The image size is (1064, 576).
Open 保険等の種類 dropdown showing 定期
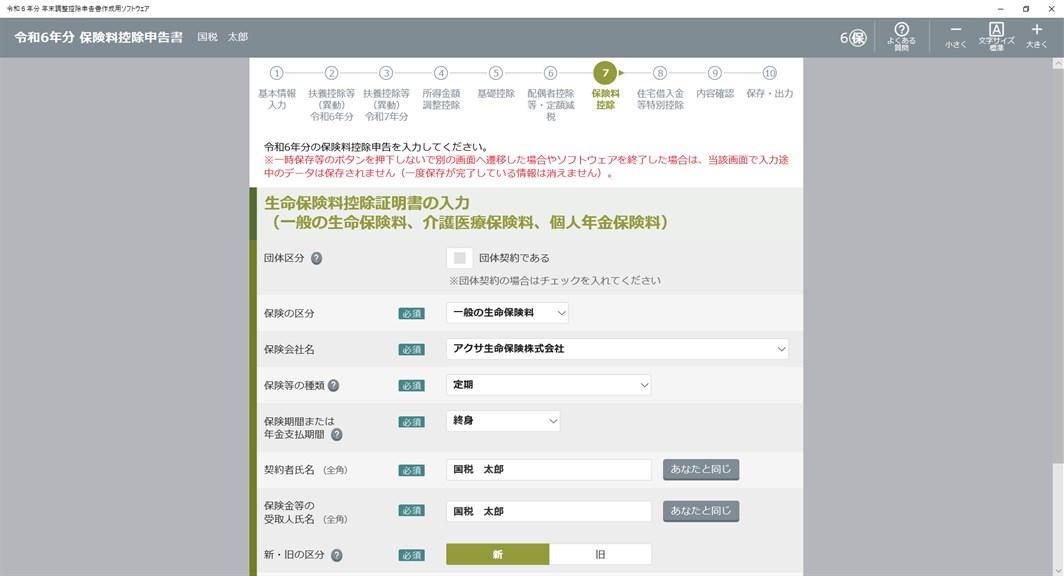(x=548, y=385)
